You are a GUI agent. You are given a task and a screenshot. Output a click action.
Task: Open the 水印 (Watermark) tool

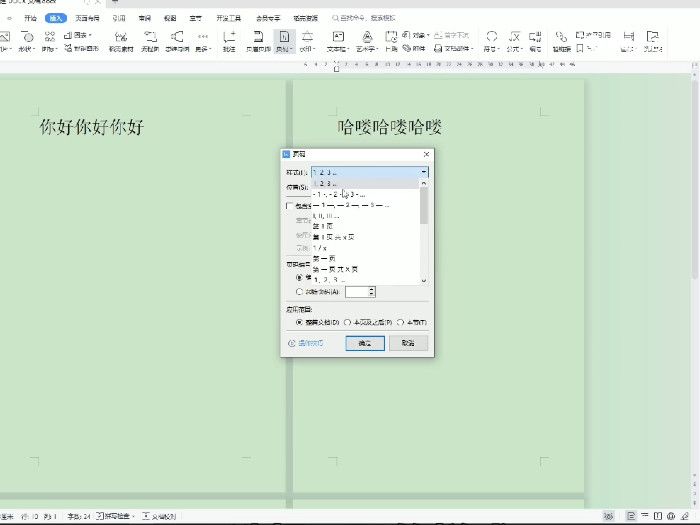click(307, 41)
